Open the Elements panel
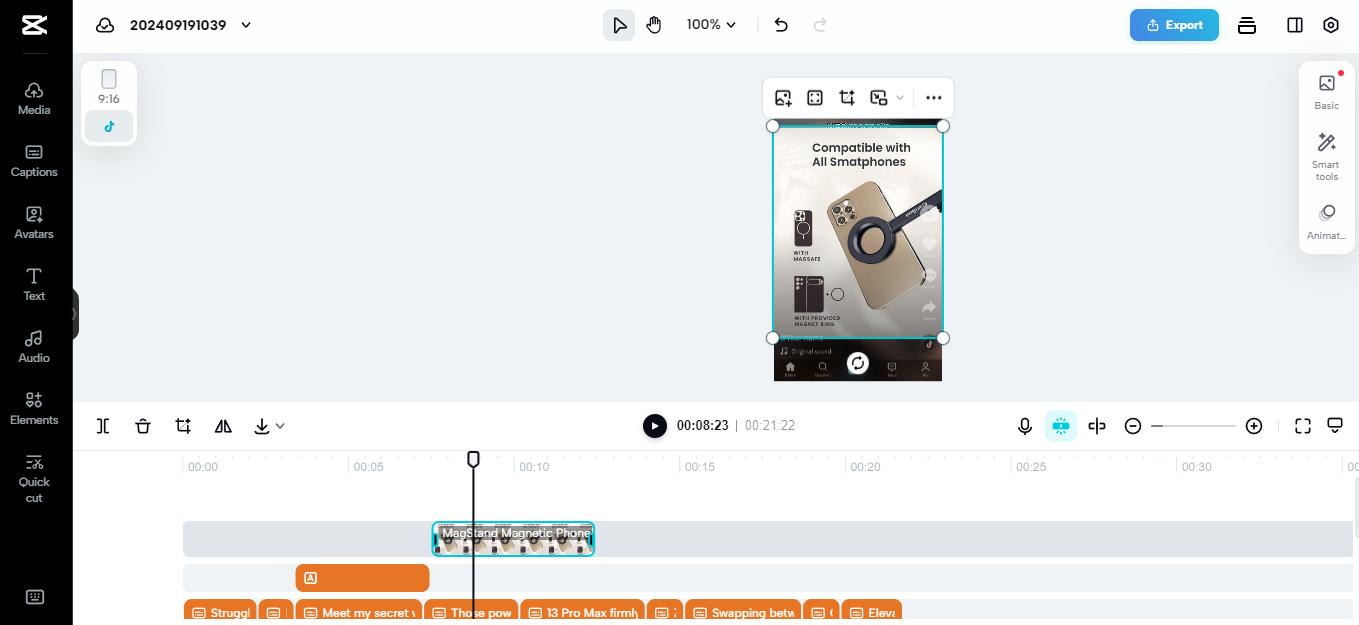Screen dimensions: 1359x625 (x=34, y=408)
